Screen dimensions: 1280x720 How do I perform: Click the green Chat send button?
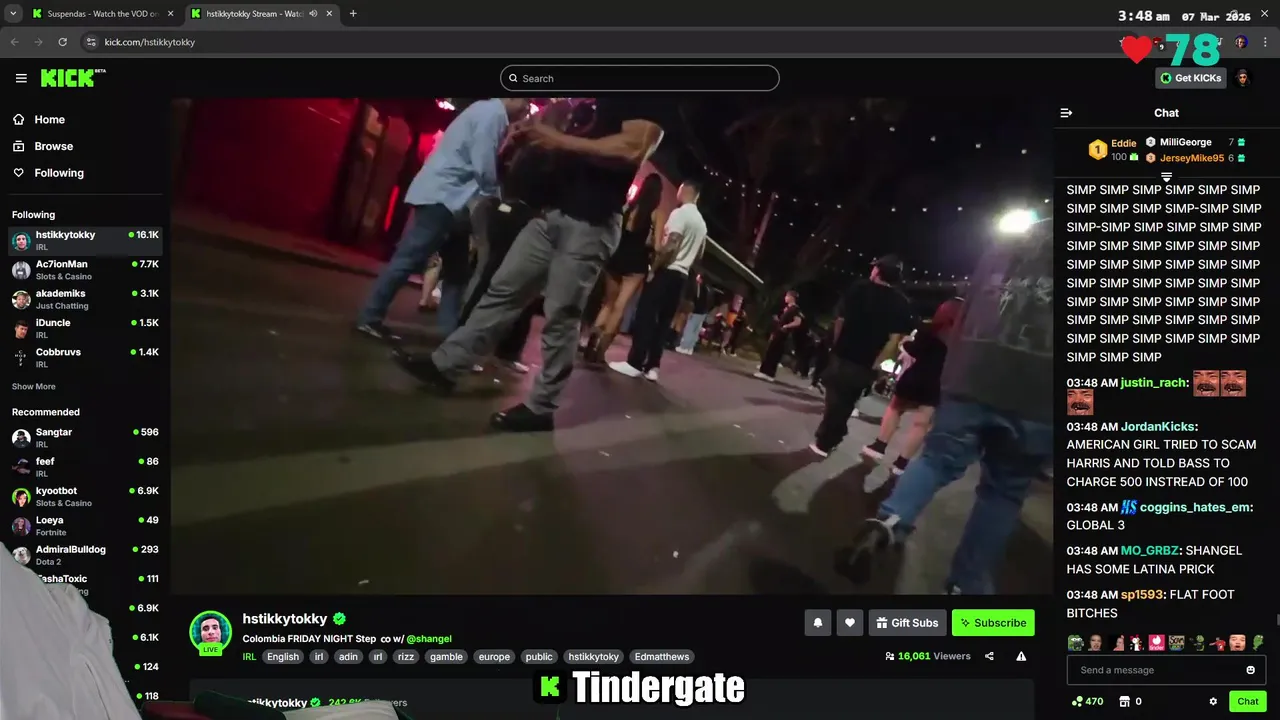pyautogui.click(x=1248, y=701)
